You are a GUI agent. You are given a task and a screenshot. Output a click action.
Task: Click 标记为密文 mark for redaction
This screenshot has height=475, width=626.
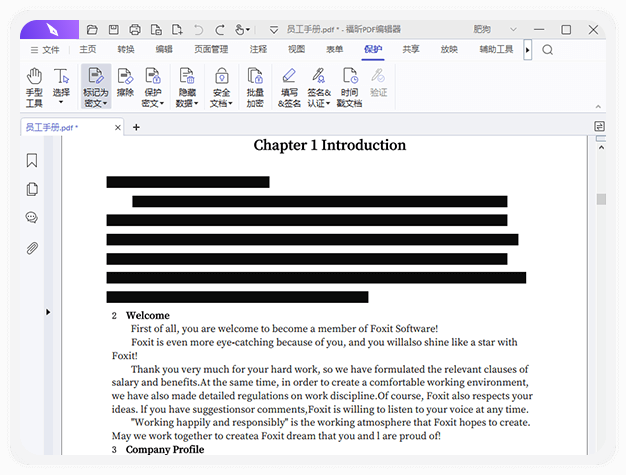96,87
